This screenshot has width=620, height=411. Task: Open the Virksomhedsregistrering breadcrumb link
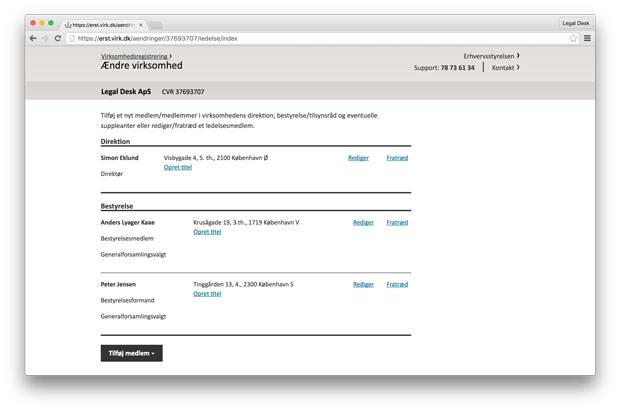(x=134, y=56)
